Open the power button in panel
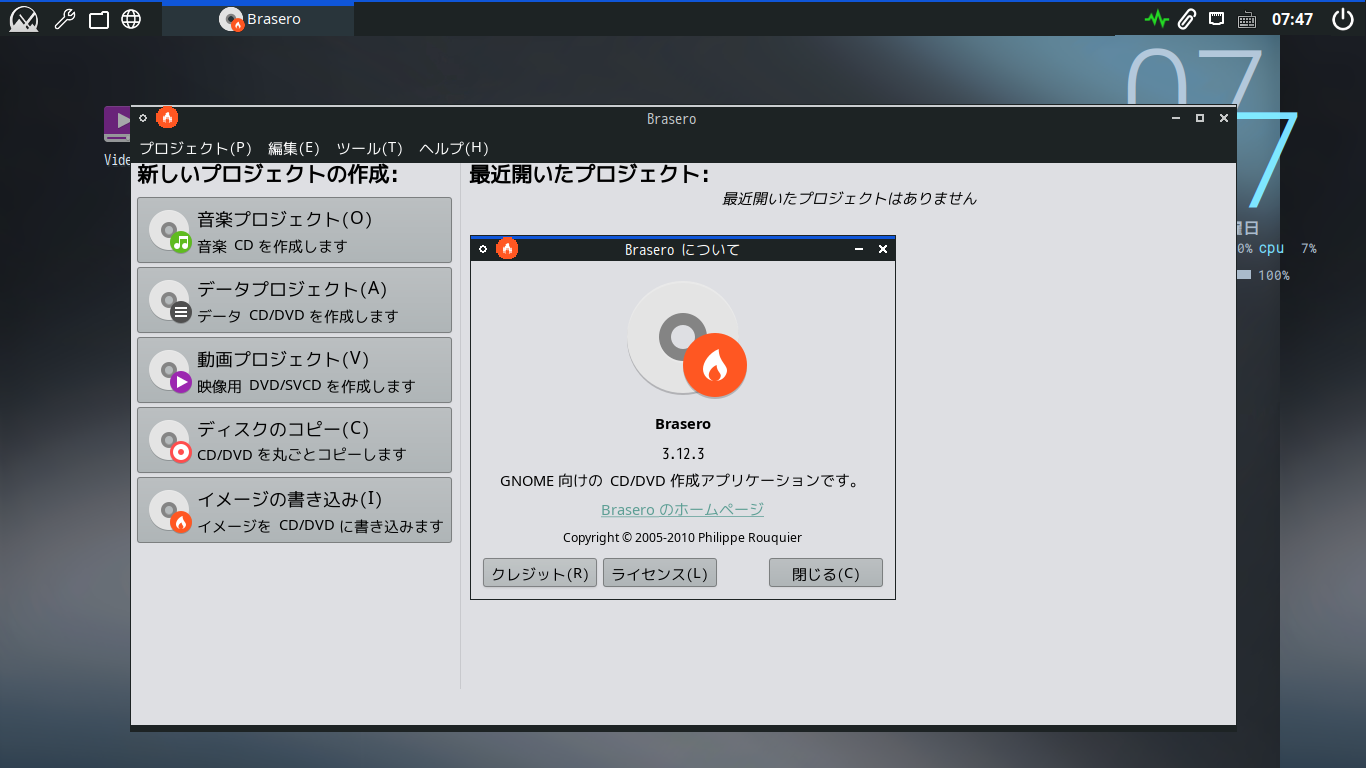This screenshot has height=768, width=1366. click(x=1343, y=19)
